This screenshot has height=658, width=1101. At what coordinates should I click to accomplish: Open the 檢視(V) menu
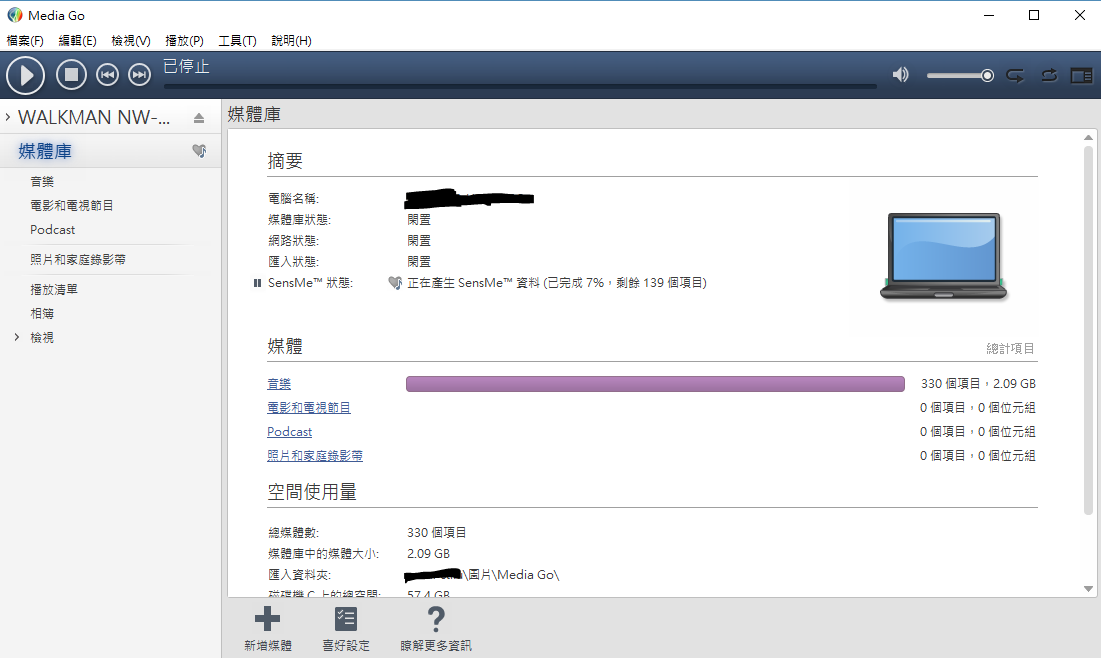pos(131,41)
